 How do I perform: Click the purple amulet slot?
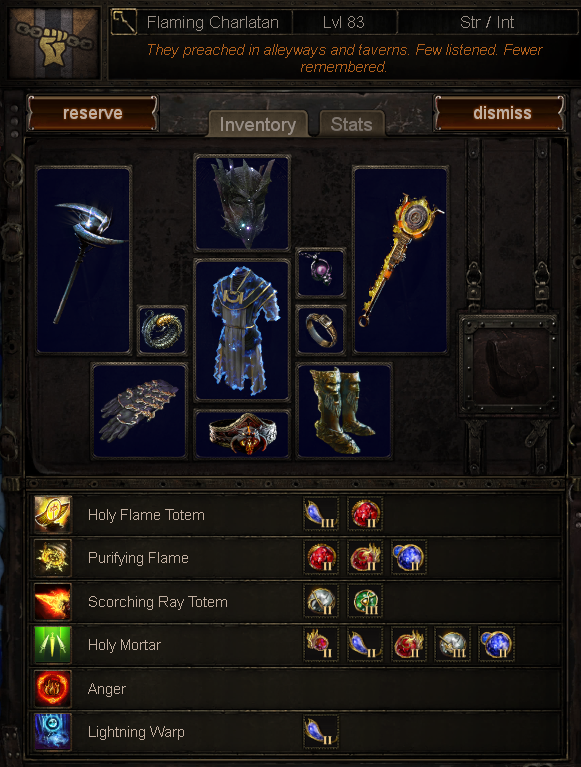[321, 273]
